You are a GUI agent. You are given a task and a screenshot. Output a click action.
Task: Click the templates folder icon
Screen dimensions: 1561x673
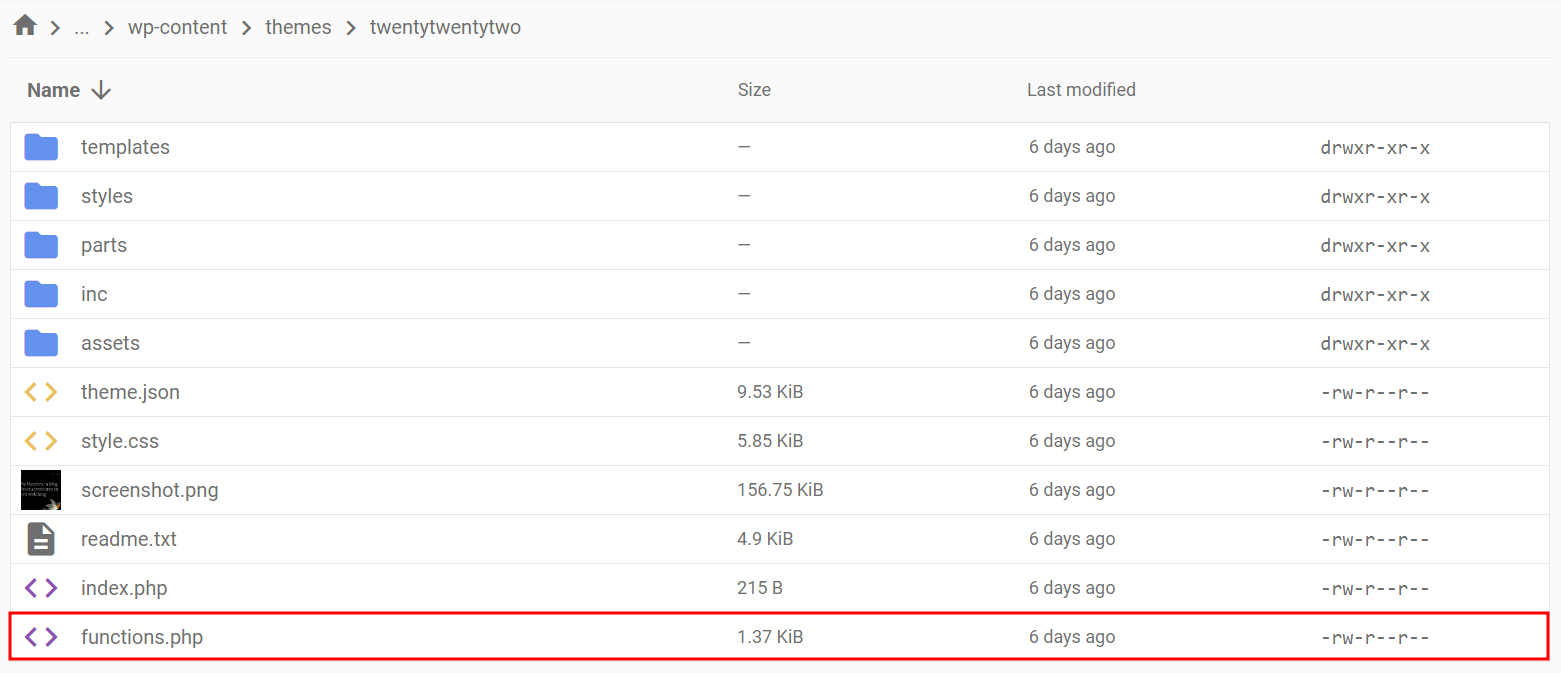41,147
